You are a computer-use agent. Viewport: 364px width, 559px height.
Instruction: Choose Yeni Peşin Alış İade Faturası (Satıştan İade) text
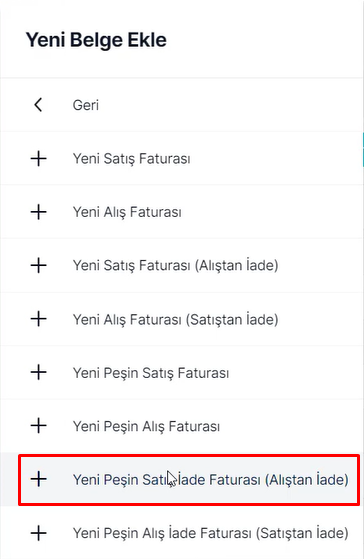point(211,534)
